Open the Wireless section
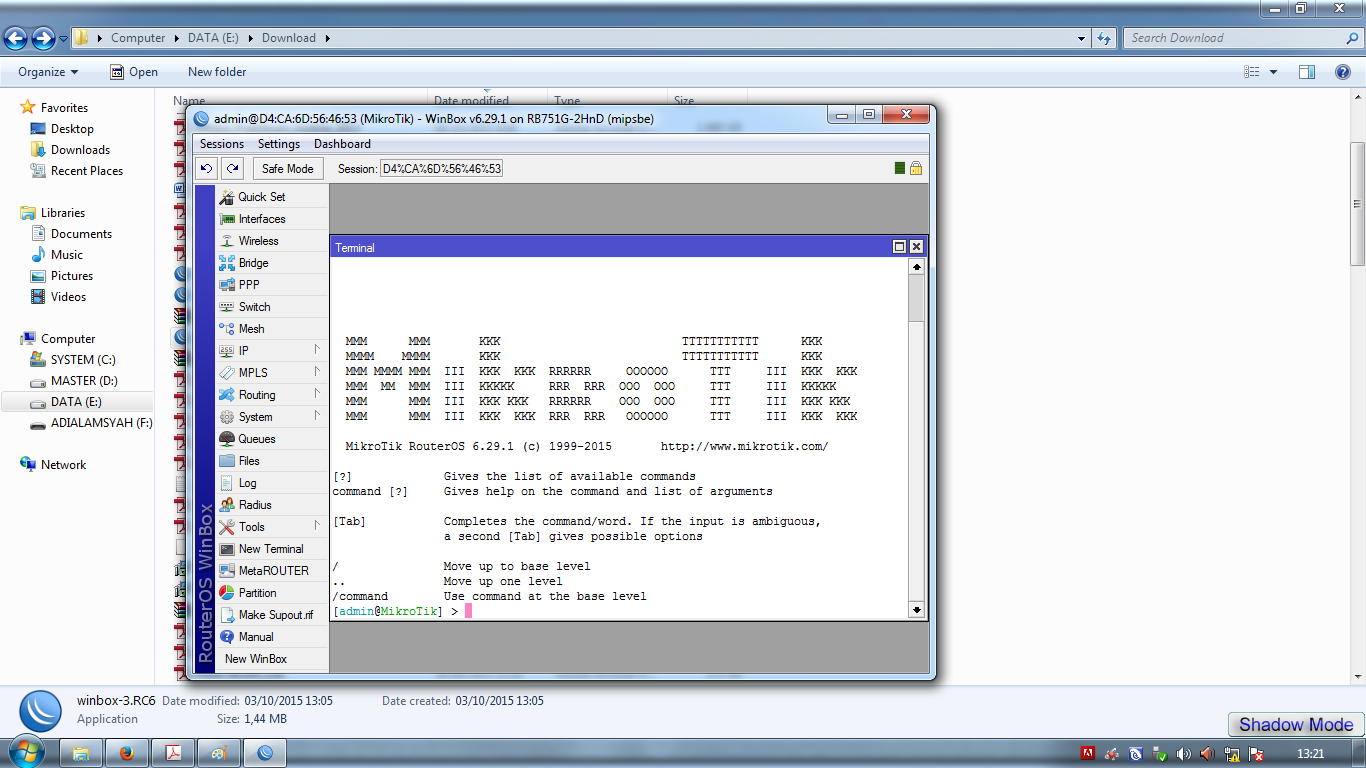 272,241
